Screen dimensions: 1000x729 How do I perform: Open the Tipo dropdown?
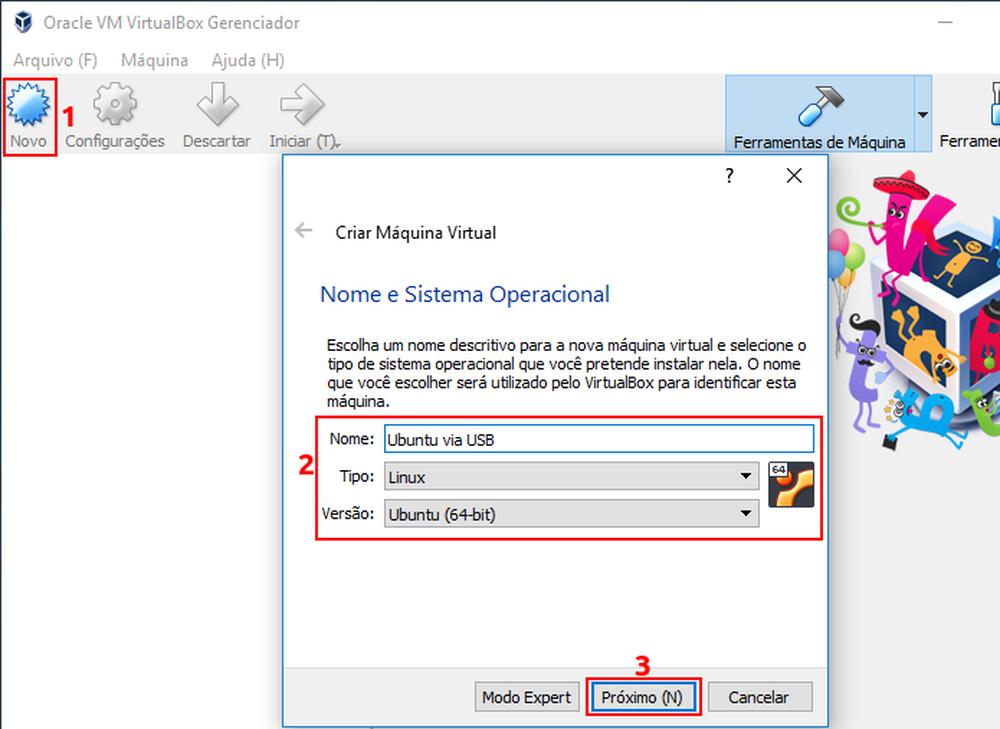(x=744, y=476)
